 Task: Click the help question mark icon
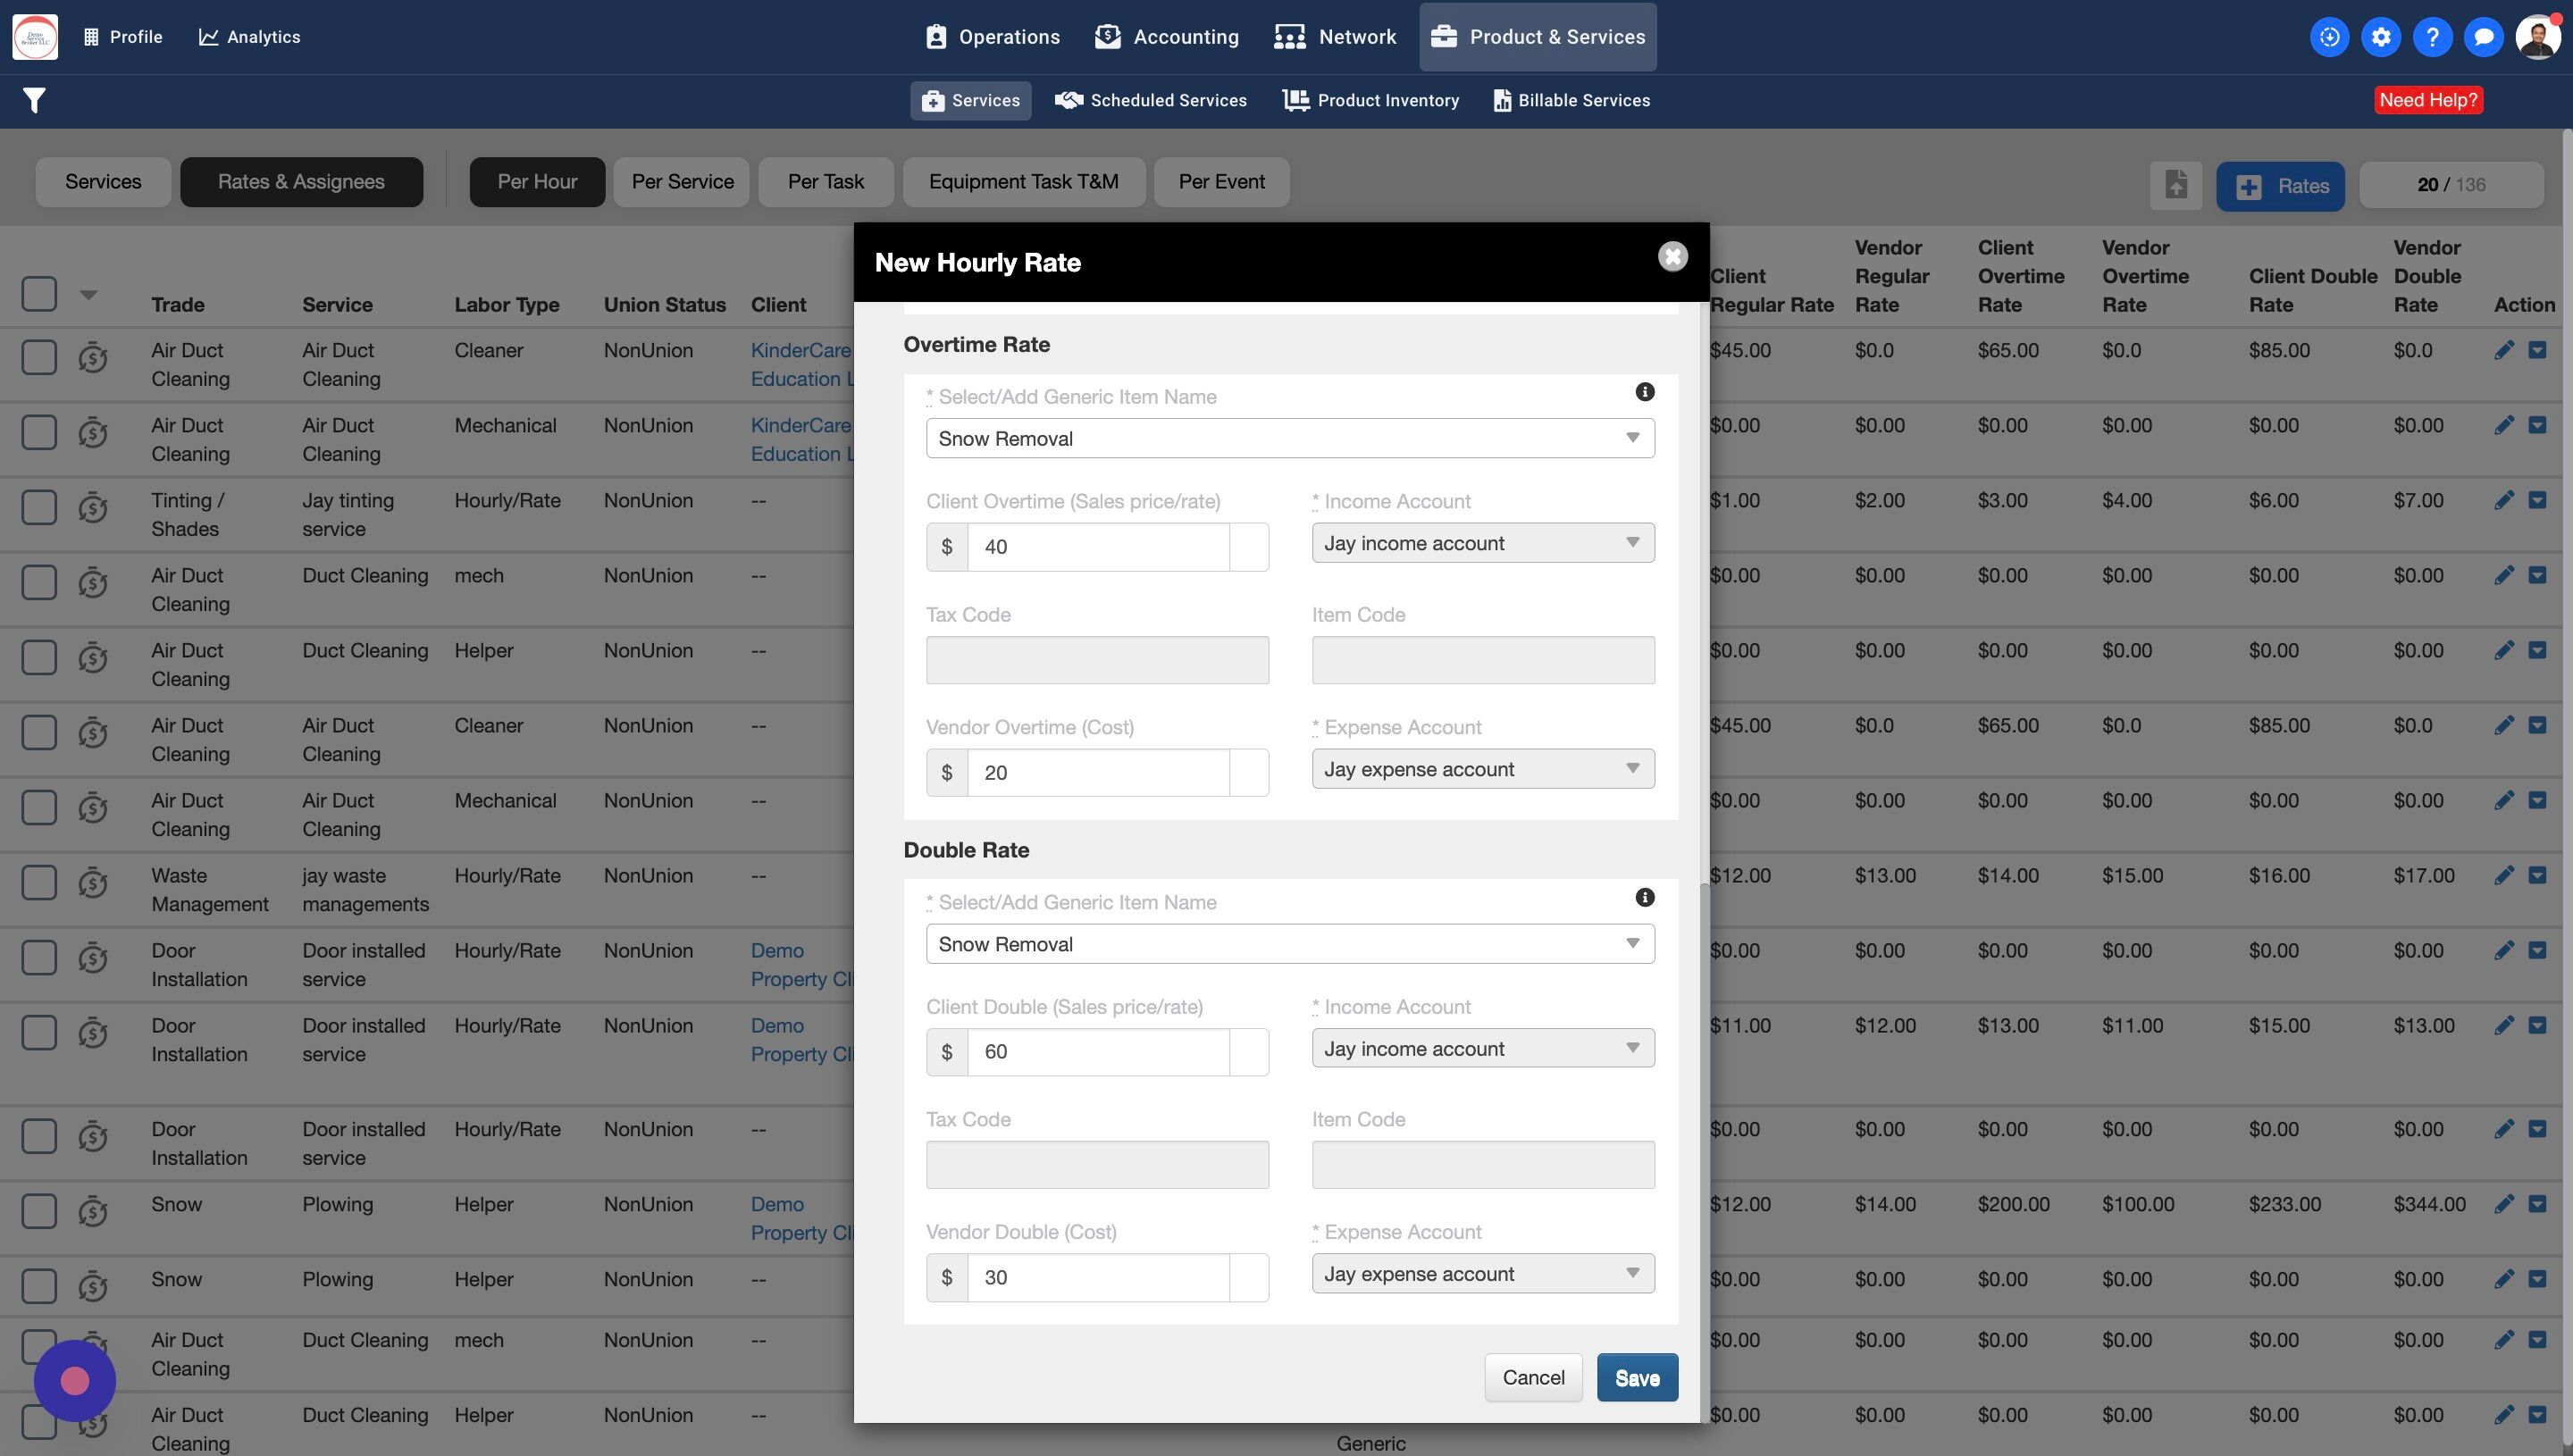[x=2432, y=37]
